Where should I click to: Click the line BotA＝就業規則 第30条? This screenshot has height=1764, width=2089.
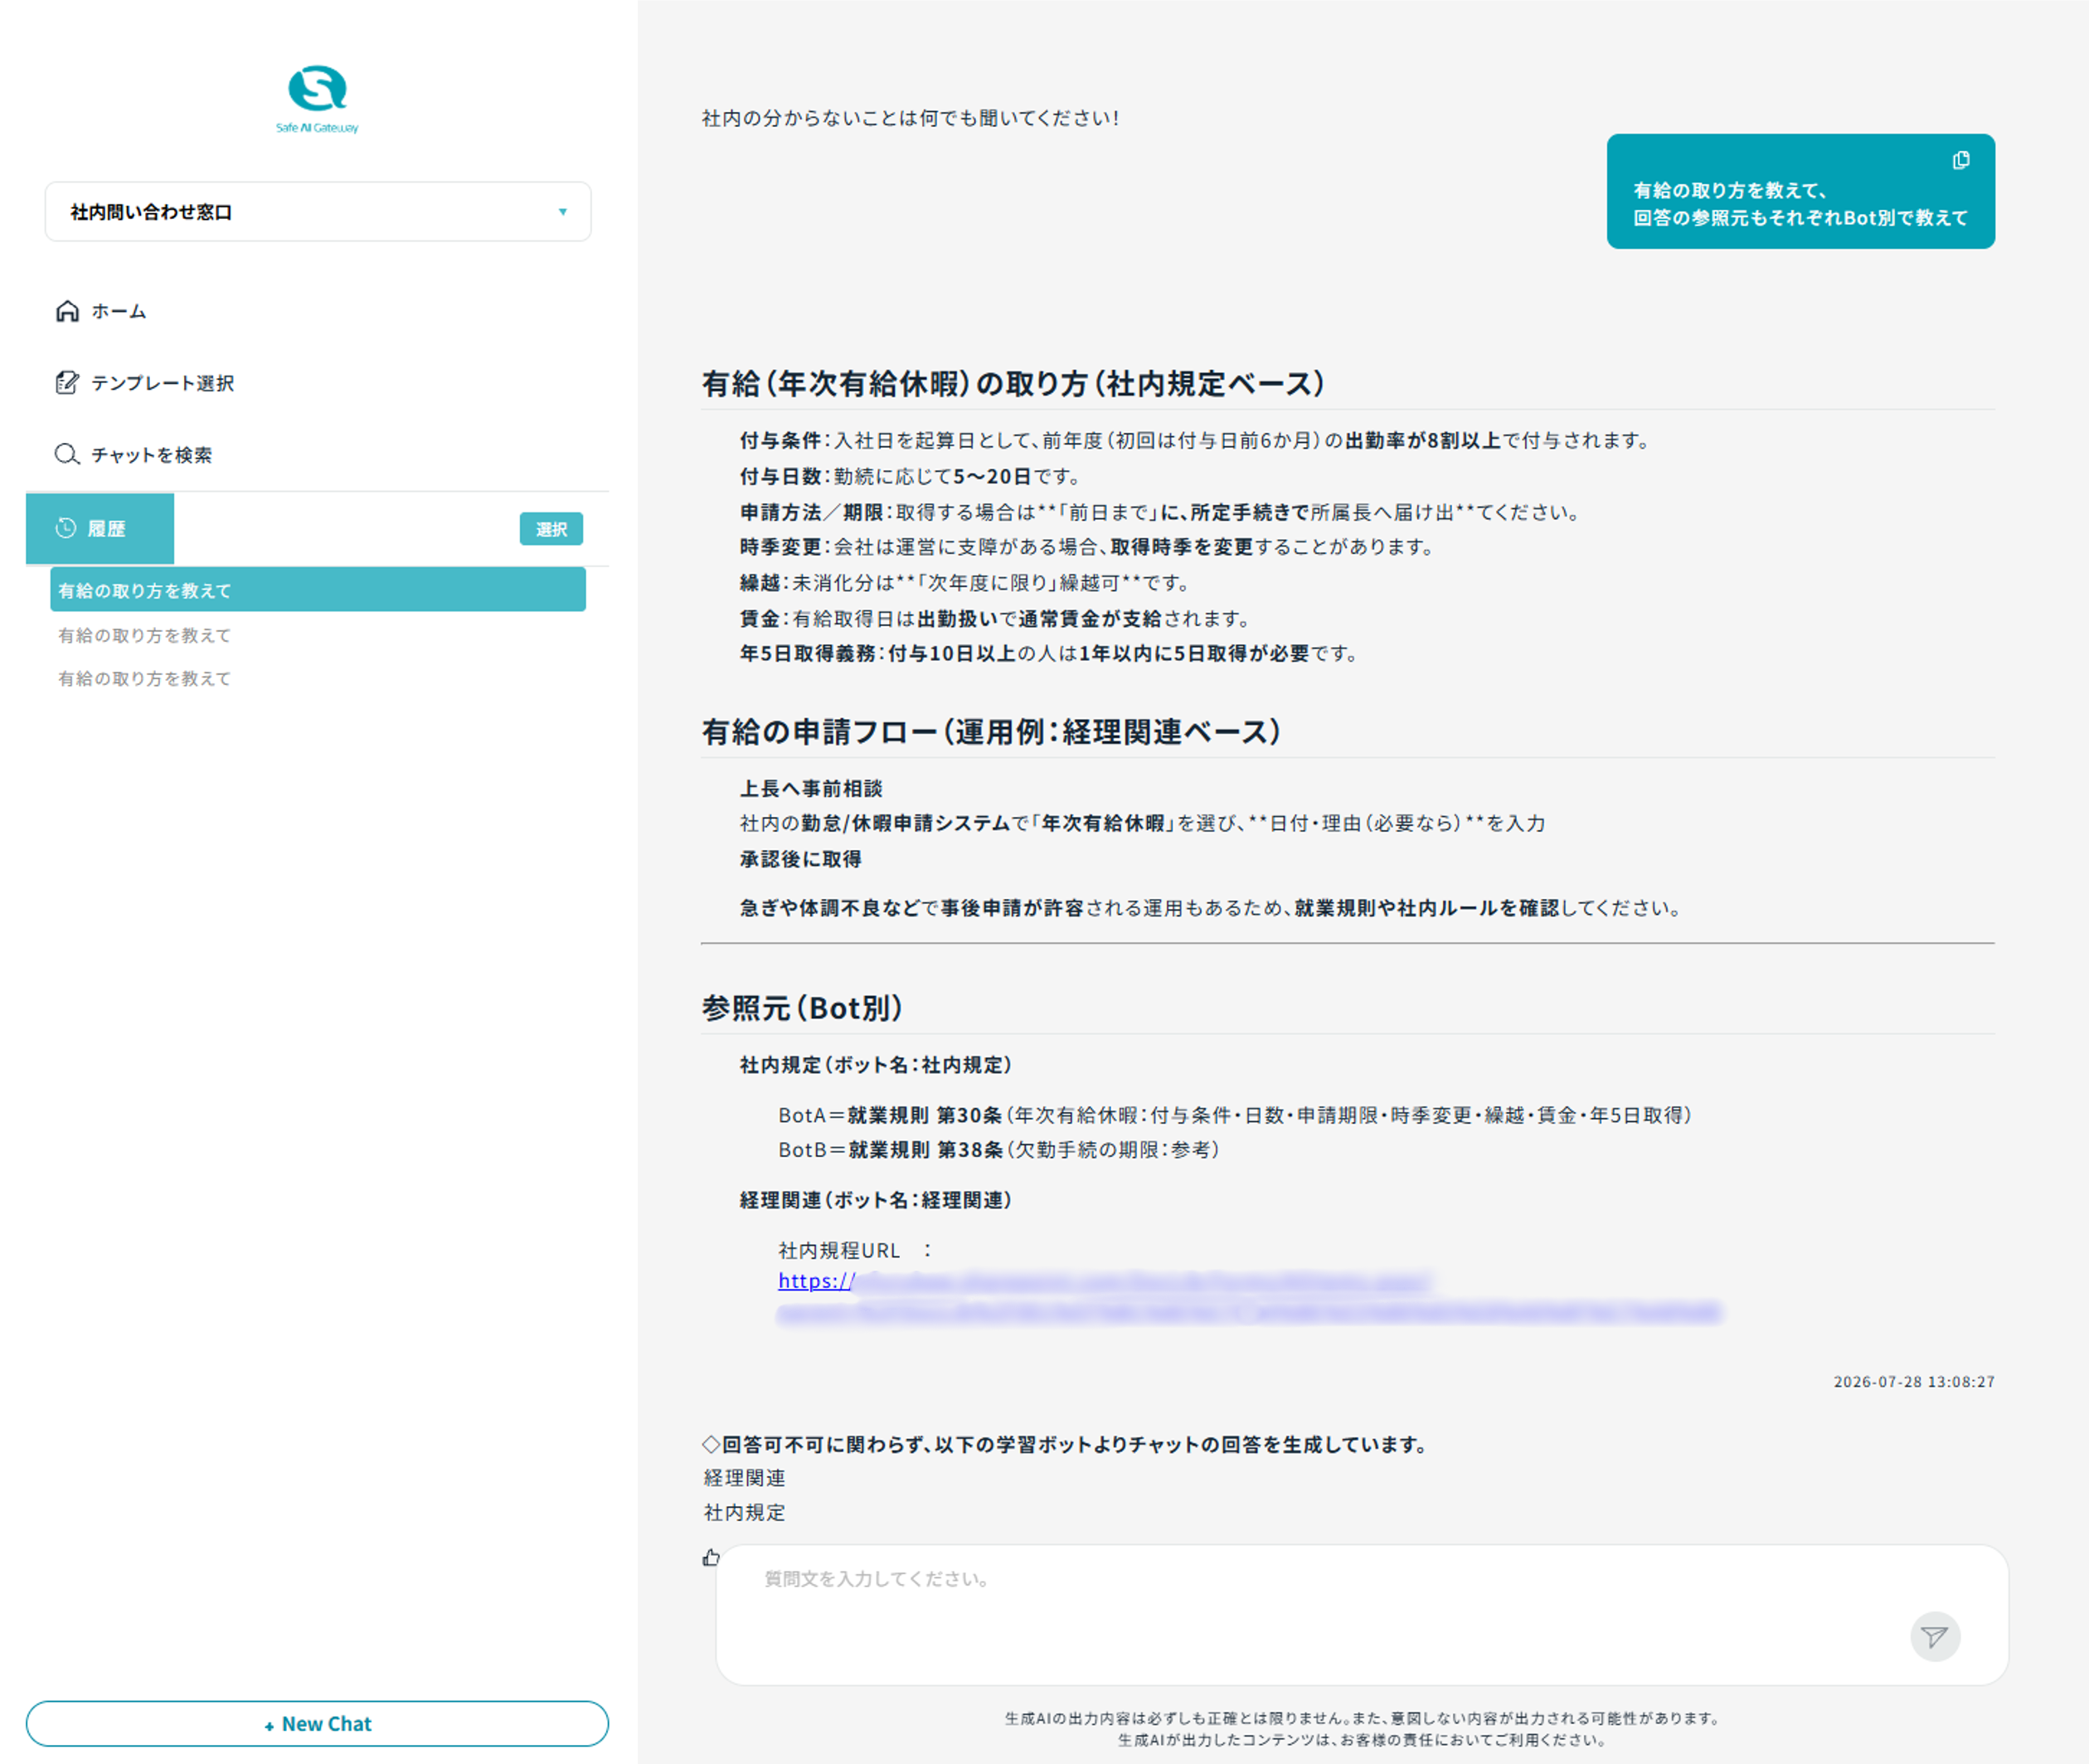click(1235, 1115)
